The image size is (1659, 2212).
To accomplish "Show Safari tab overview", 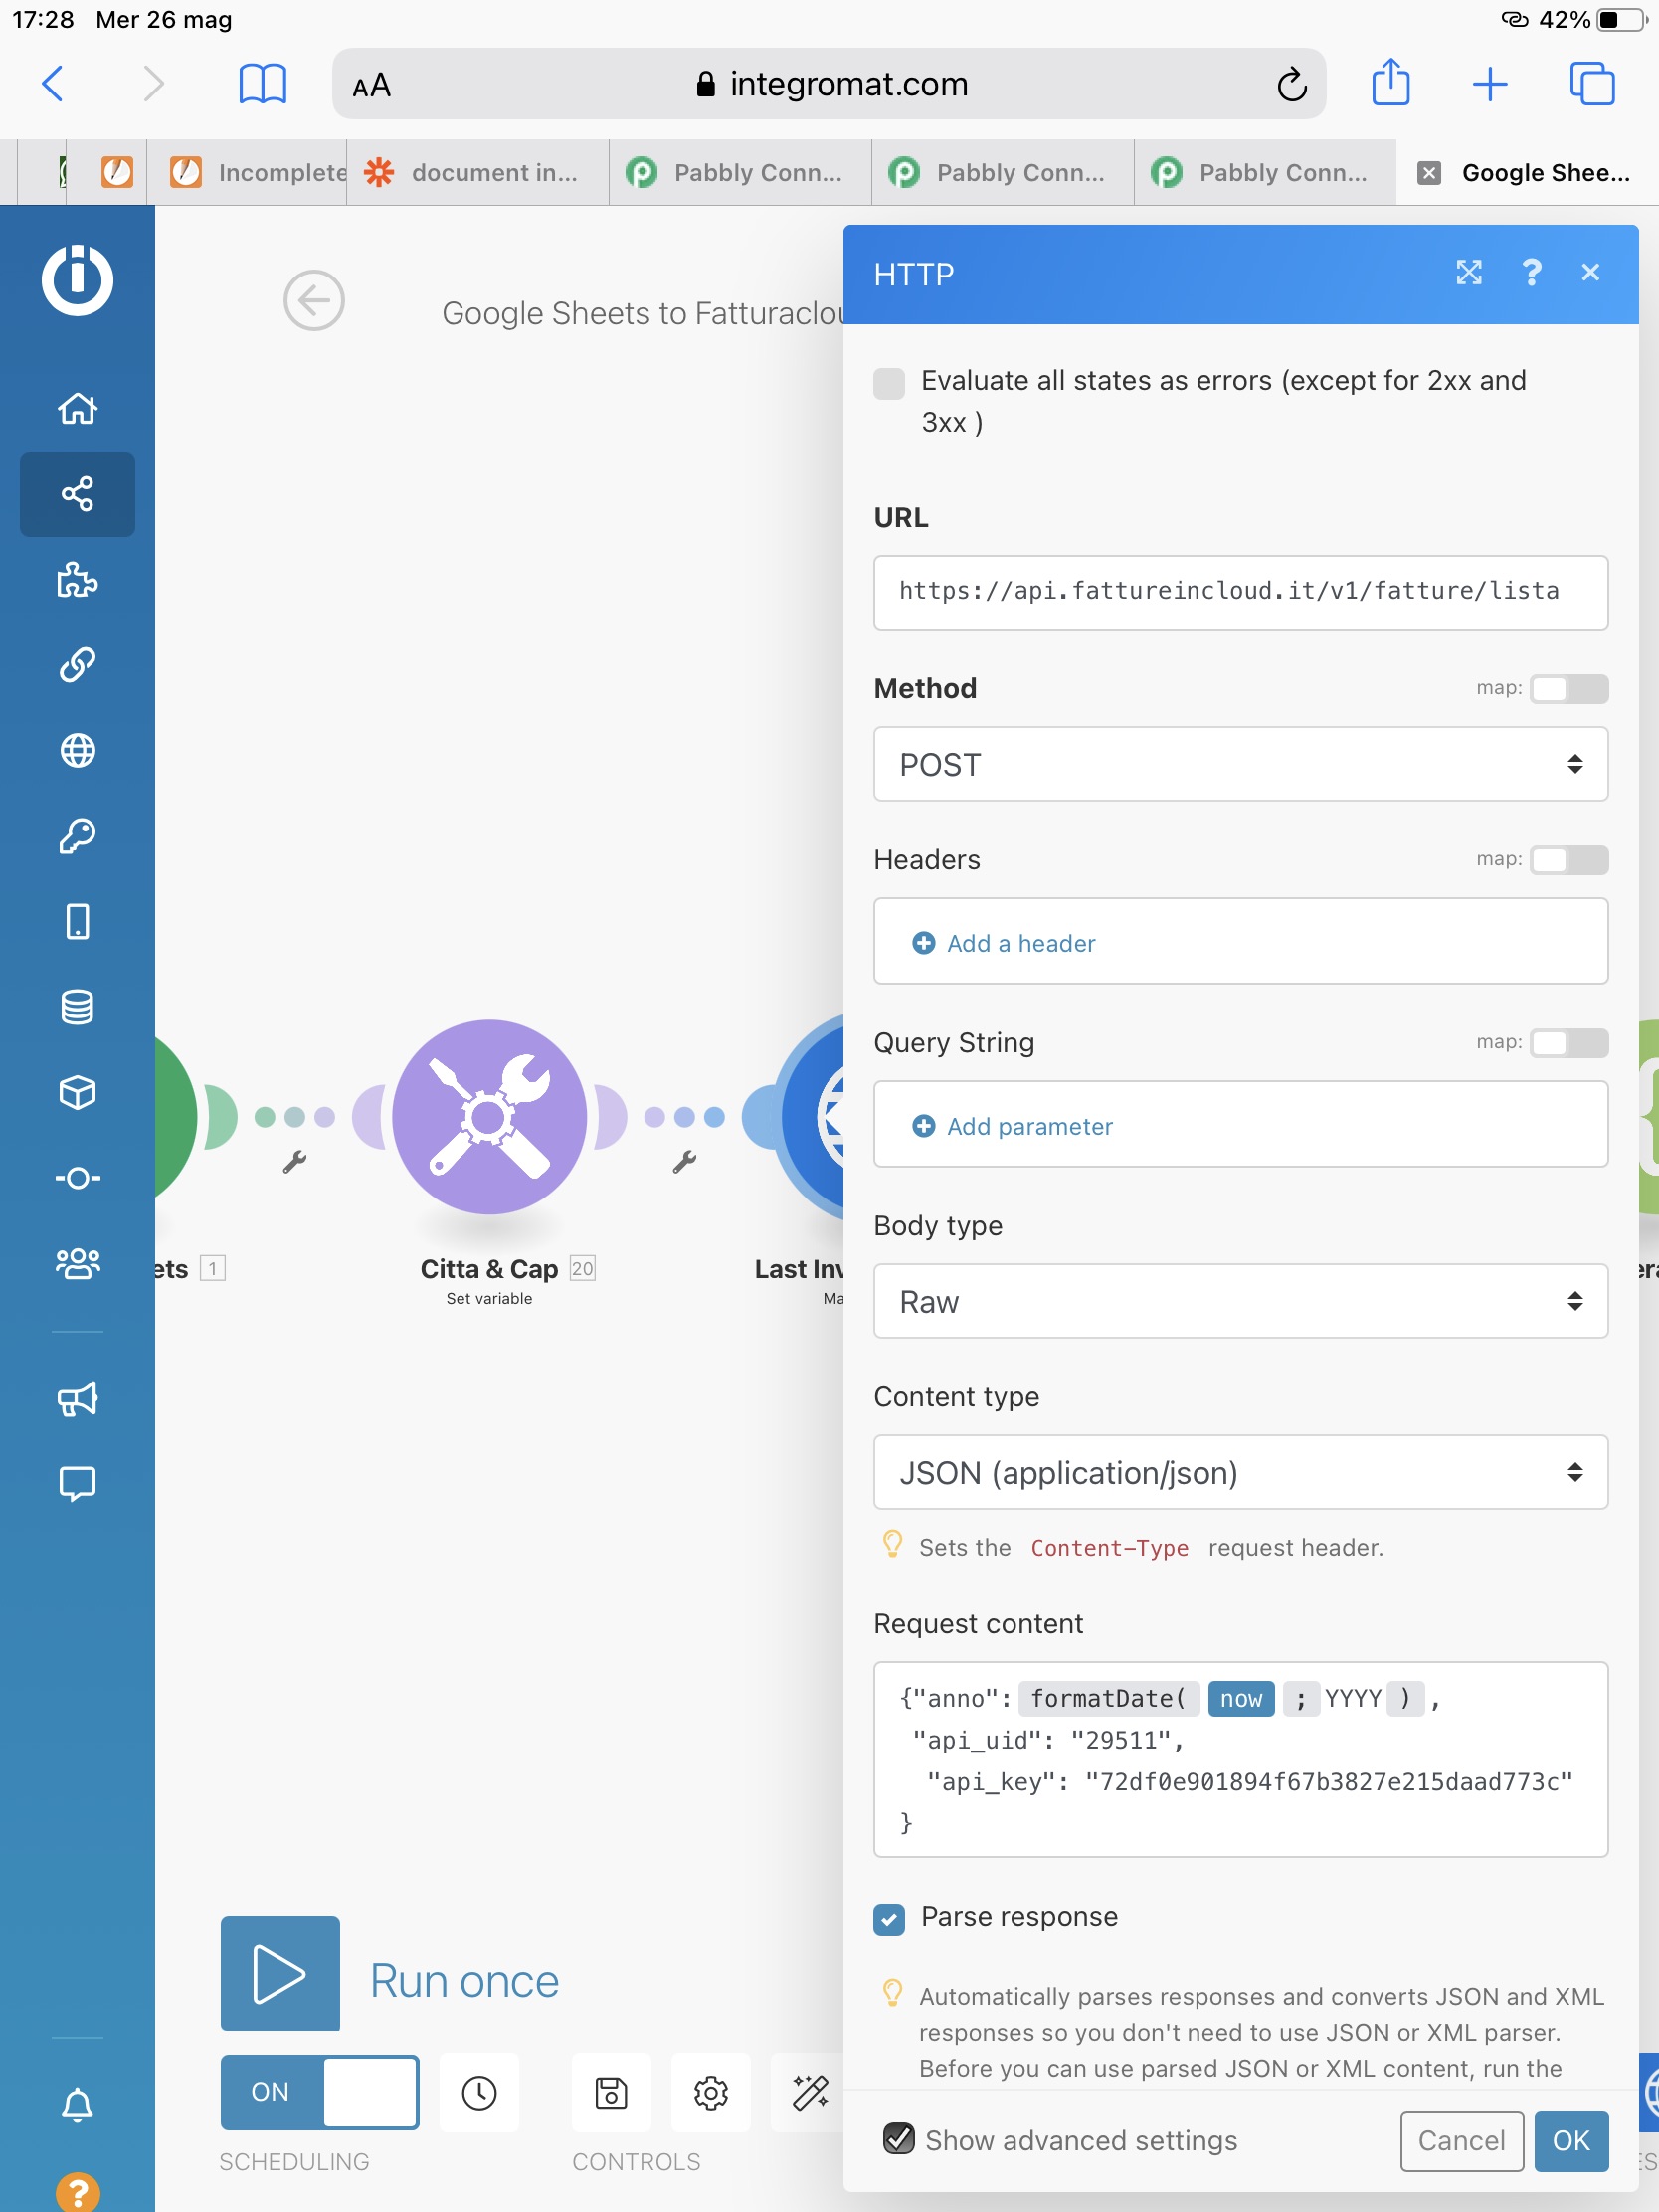I will [1592, 84].
